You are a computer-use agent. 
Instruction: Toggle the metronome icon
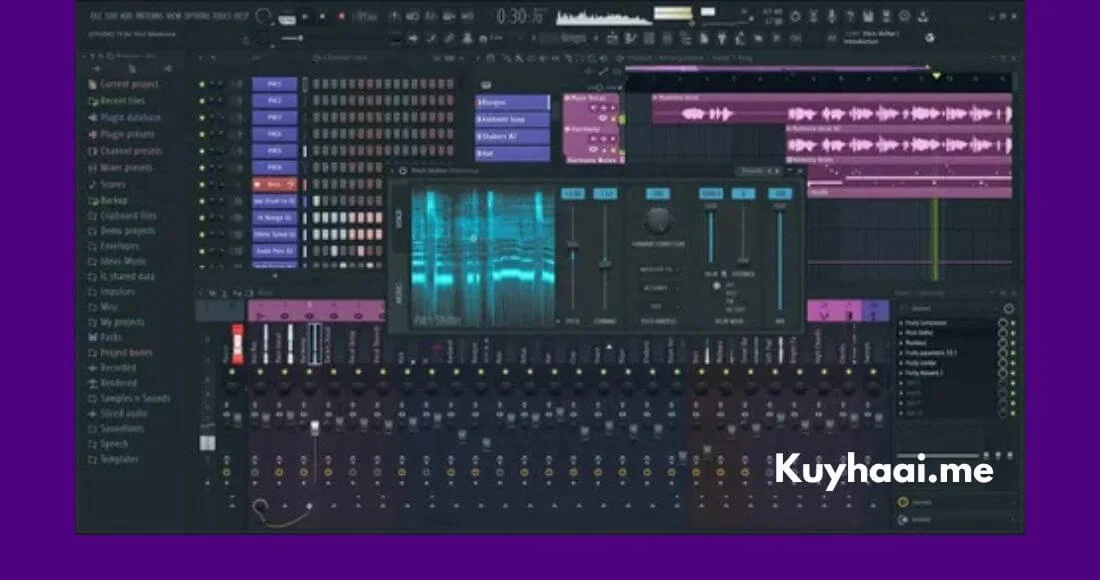394,16
